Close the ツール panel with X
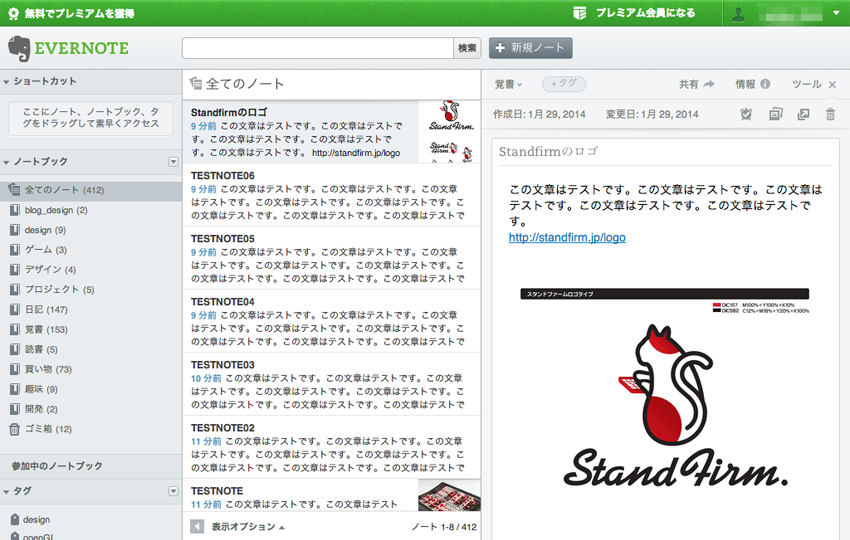This screenshot has height=540, width=850. (832, 85)
